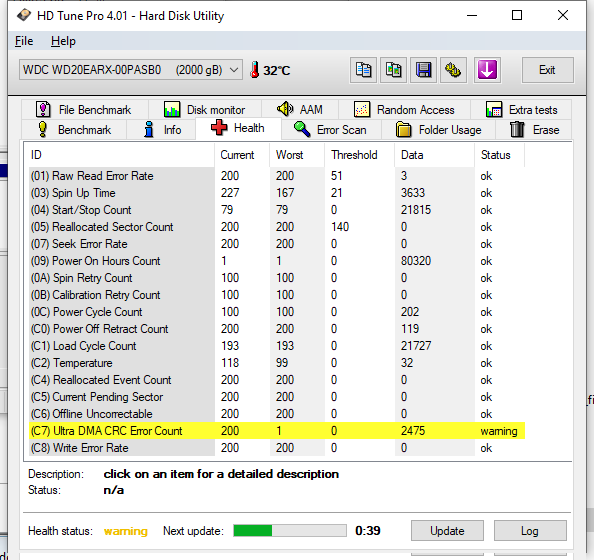Click the Log button

530,531
